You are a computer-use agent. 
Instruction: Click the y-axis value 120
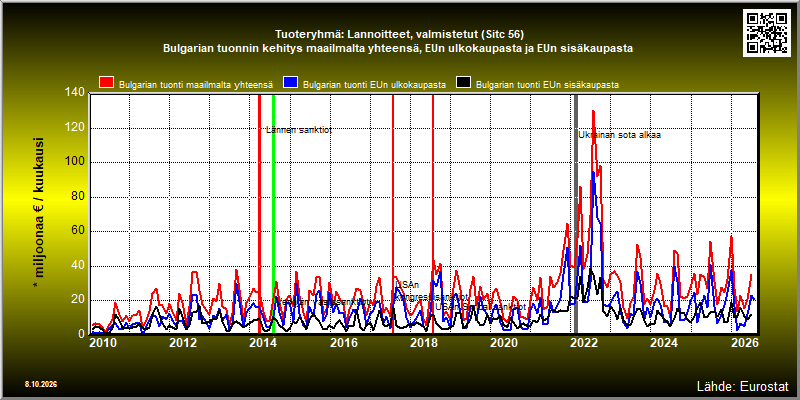(76, 128)
